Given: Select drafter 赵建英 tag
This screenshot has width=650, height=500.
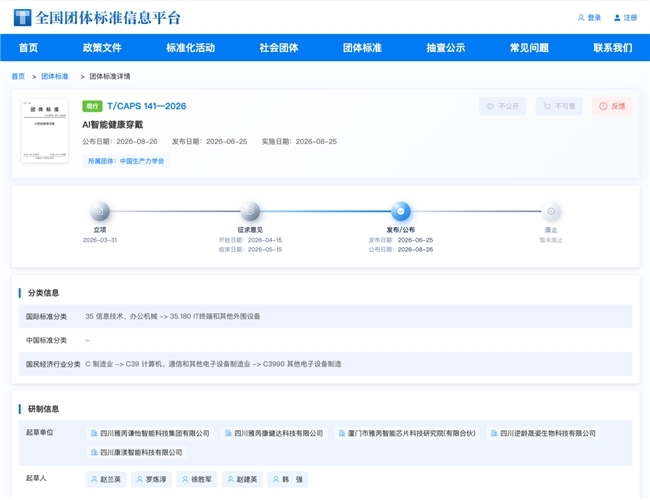Looking at the screenshot, I should tap(242, 479).
